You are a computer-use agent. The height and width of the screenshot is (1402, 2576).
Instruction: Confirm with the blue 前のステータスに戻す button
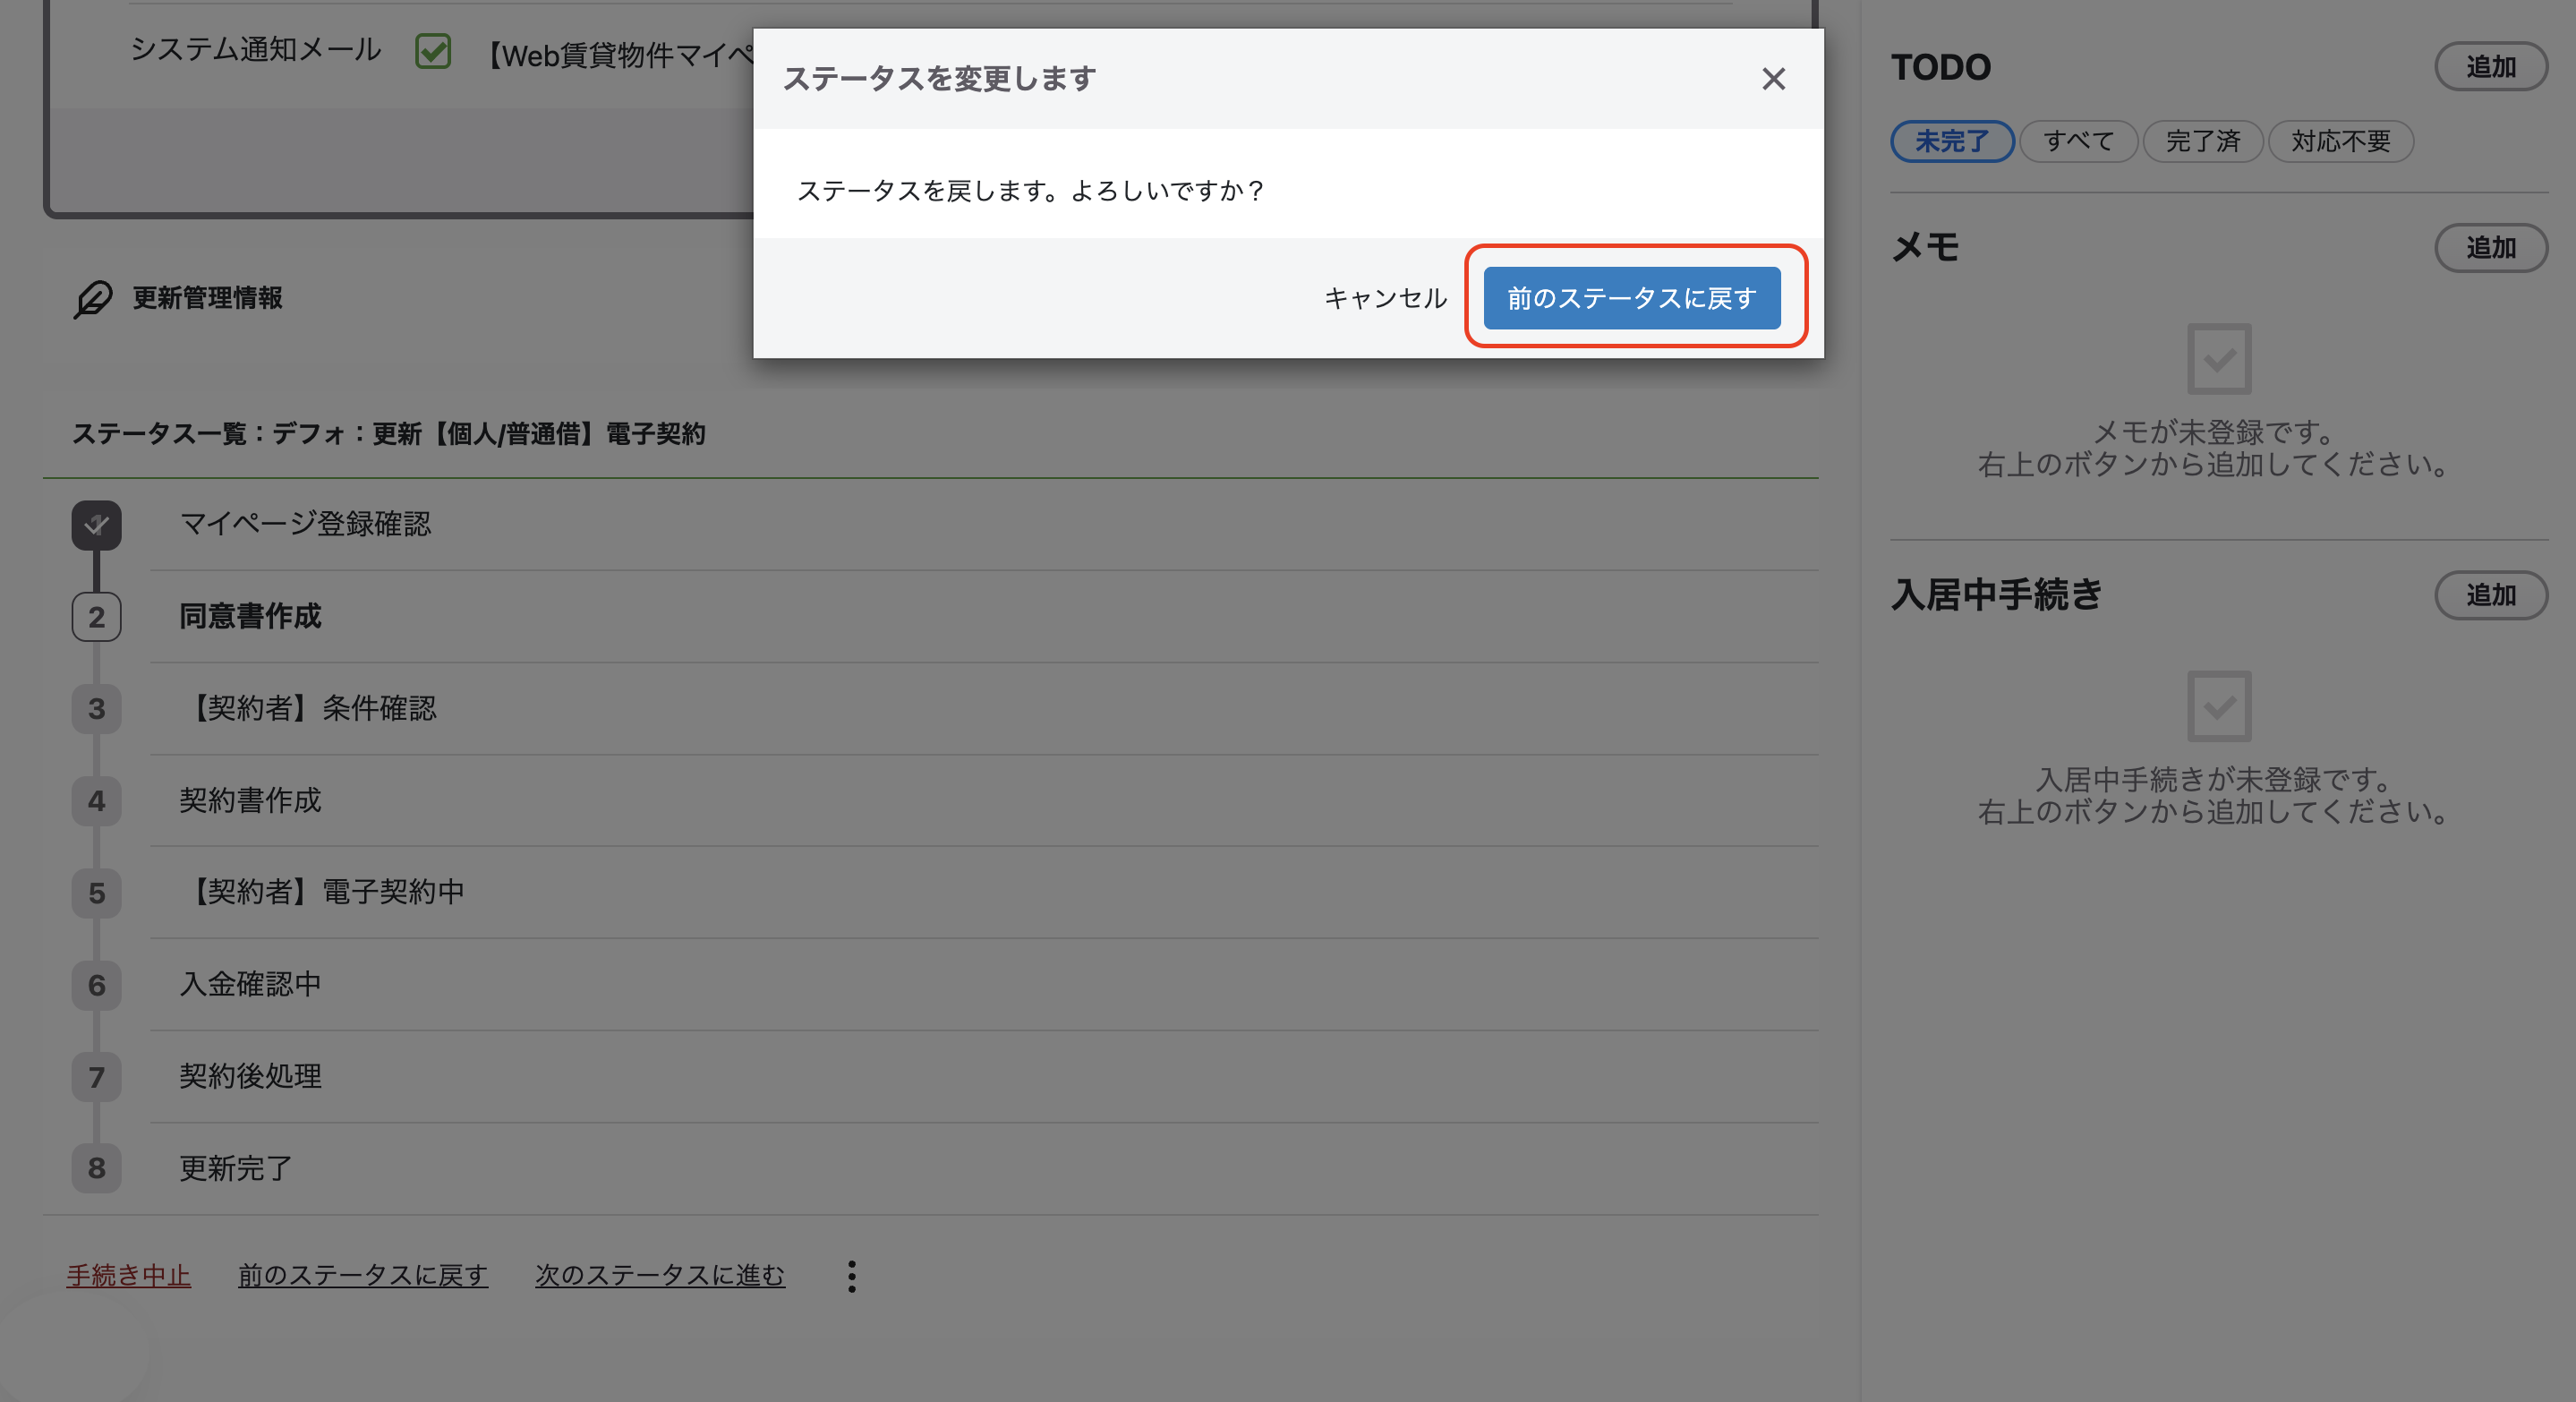coord(1632,298)
